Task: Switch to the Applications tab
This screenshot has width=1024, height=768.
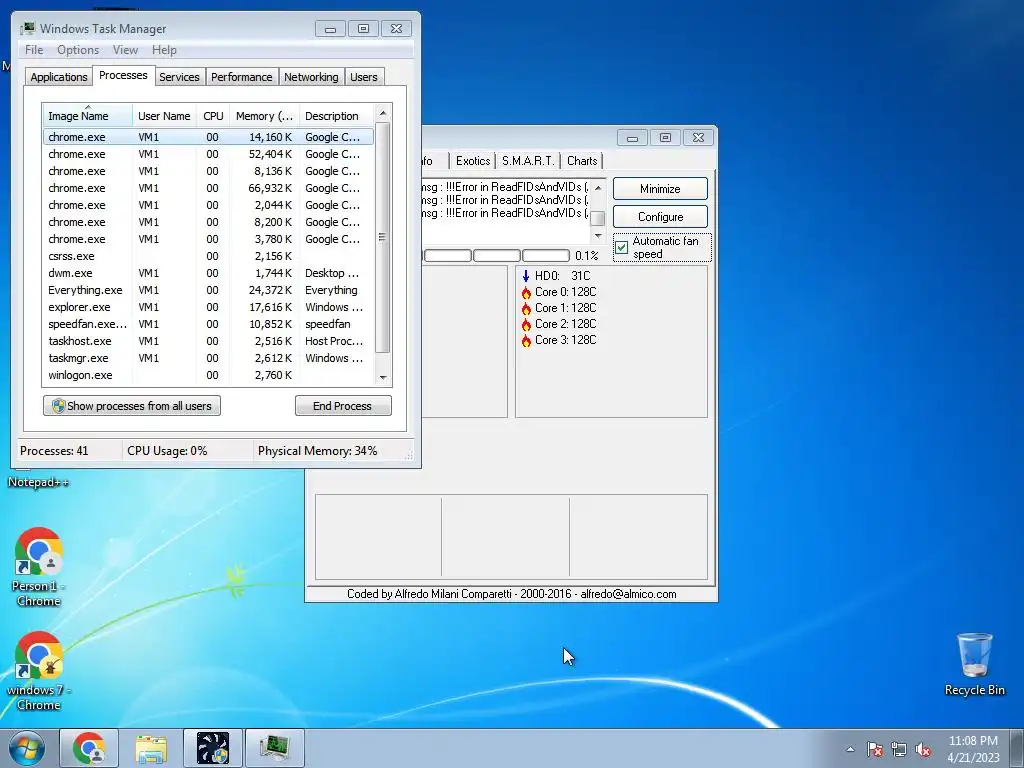Action: point(59,77)
